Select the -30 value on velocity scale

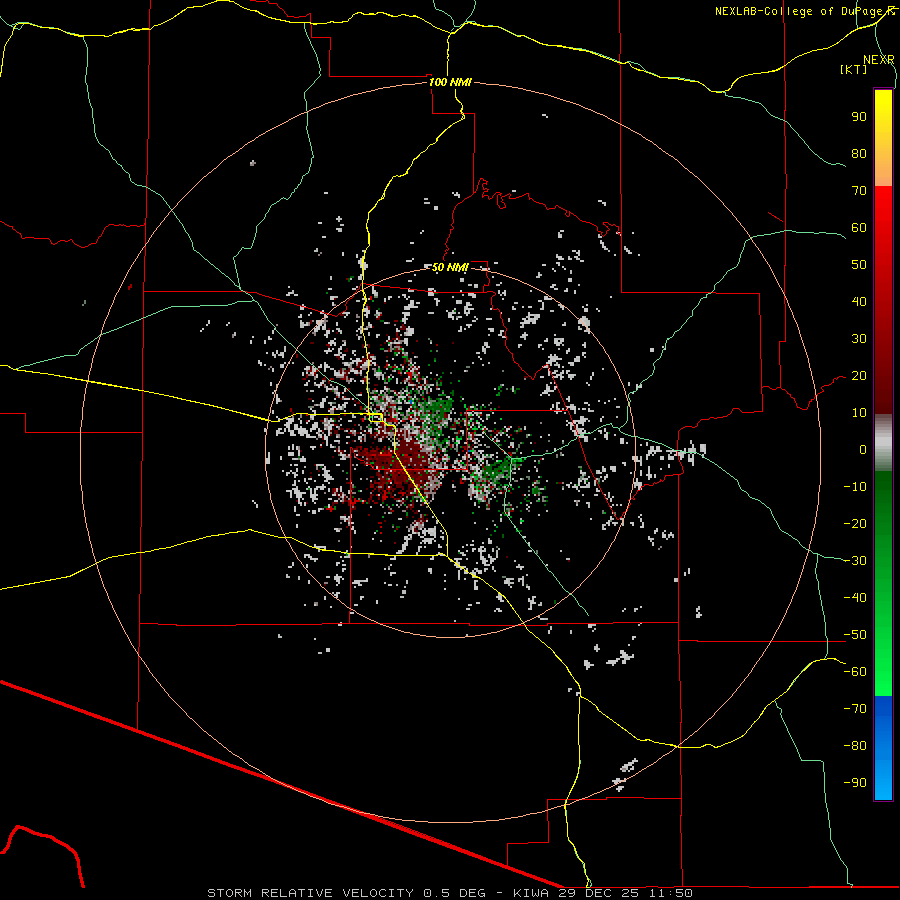[x=855, y=561]
